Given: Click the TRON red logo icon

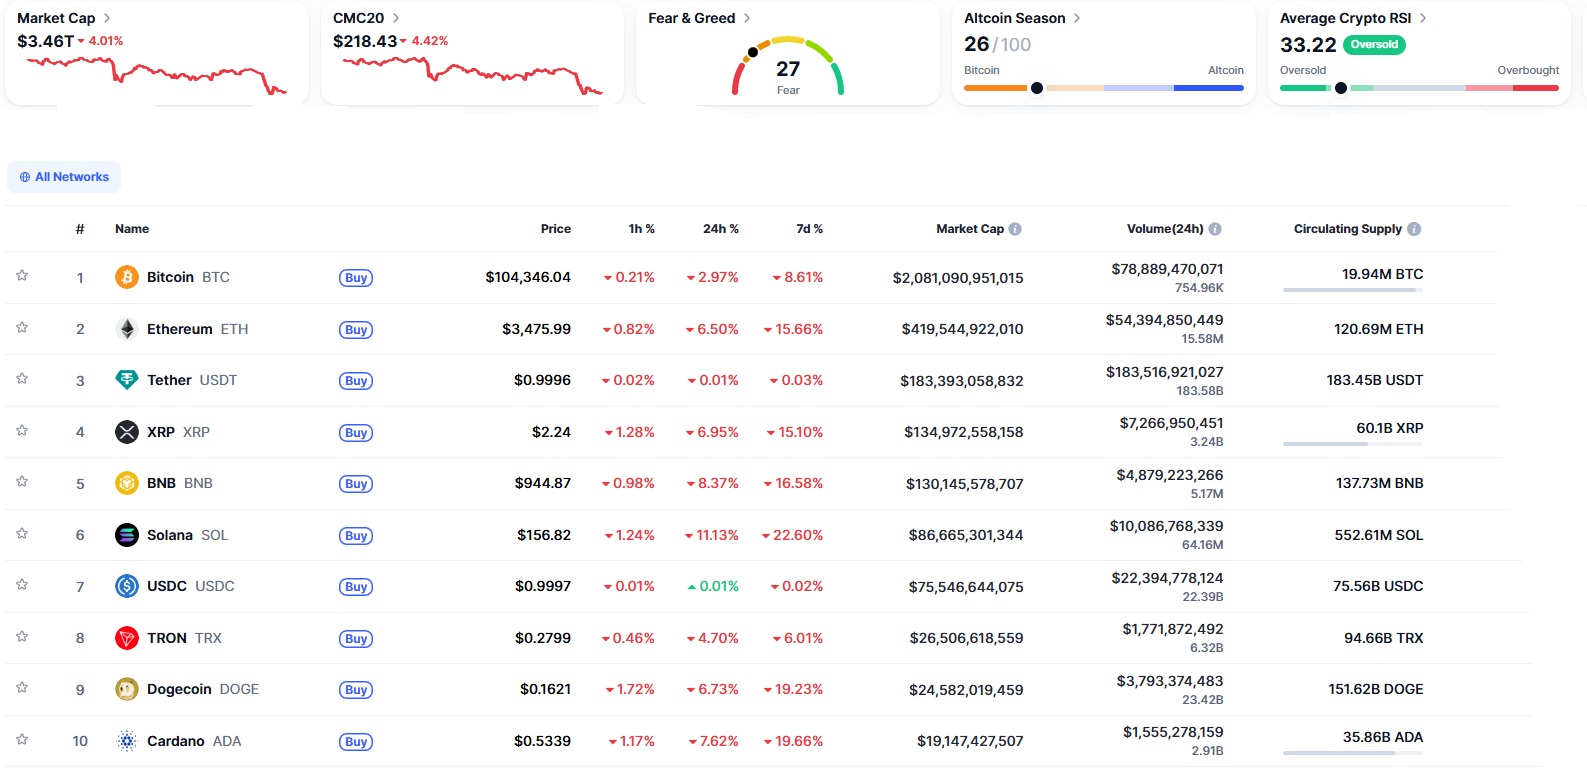Looking at the screenshot, I should click(x=127, y=638).
